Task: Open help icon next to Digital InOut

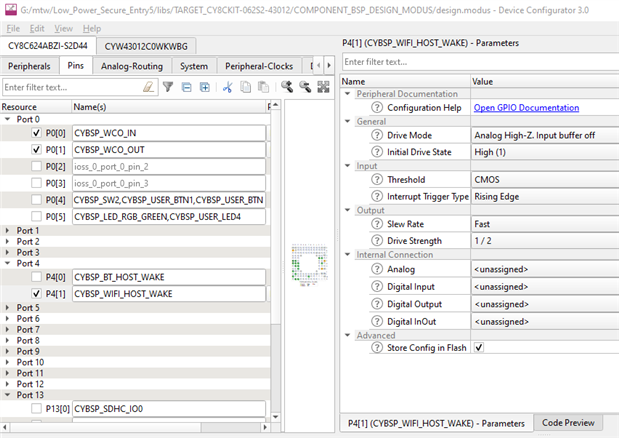Action: [377, 321]
